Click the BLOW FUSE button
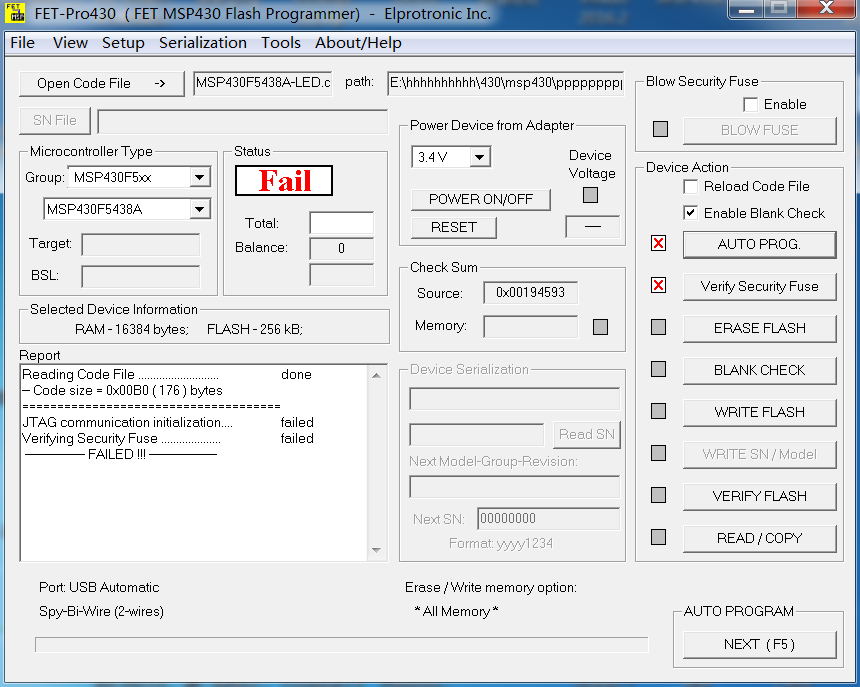The image size is (860, 687). click(760, 130)
